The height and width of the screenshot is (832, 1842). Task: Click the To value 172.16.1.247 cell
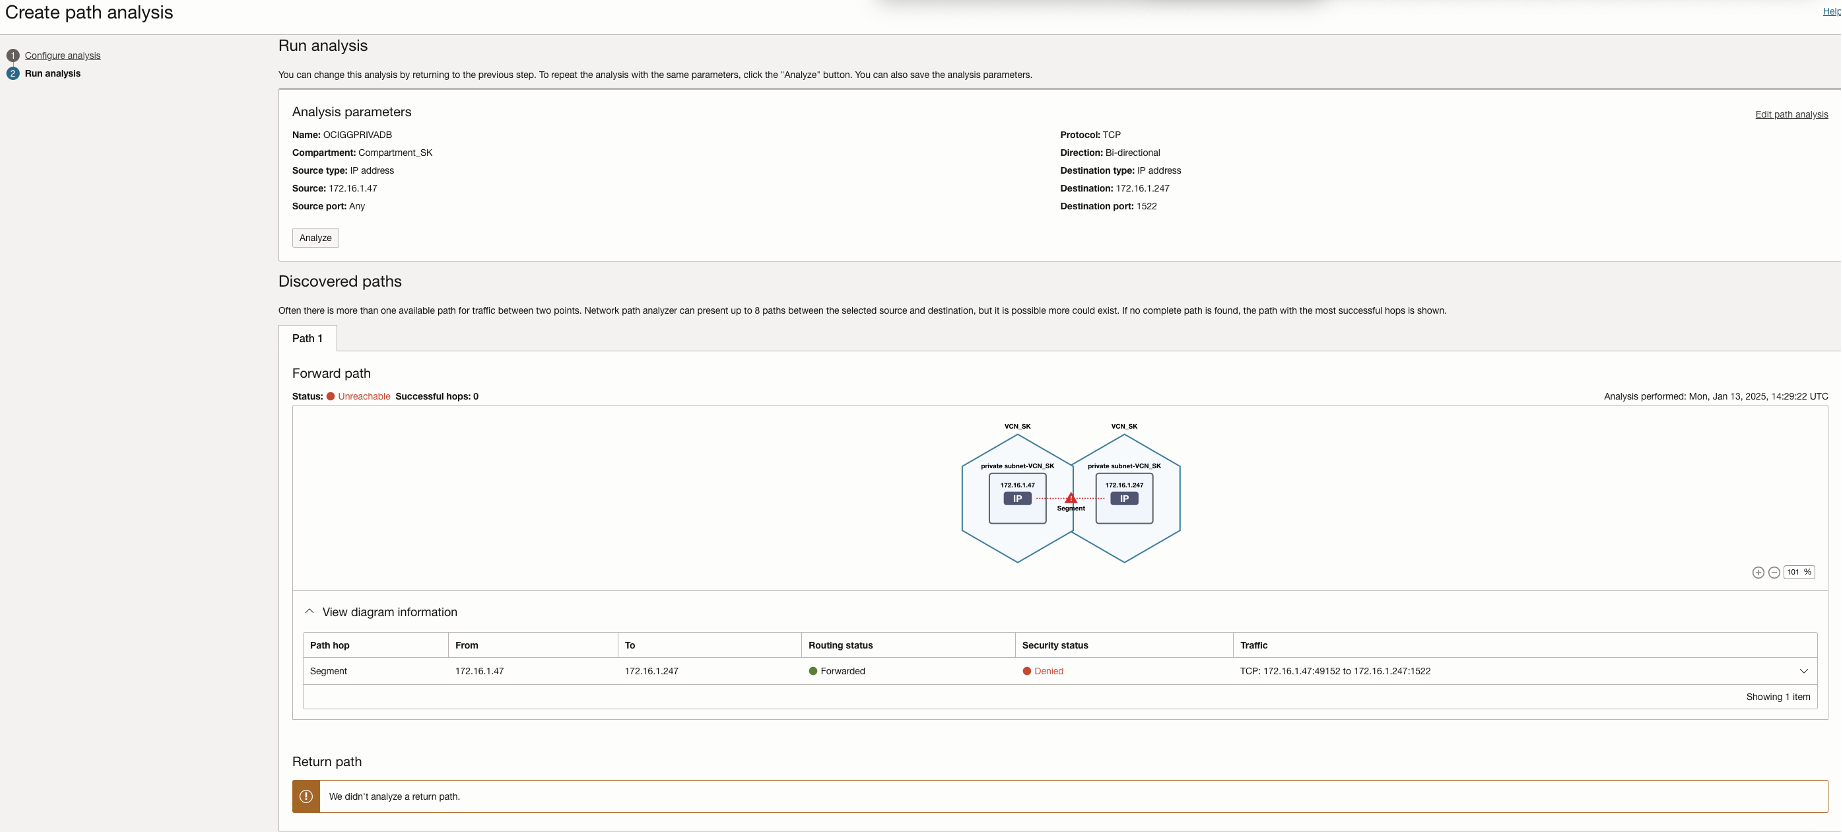[x=652, y=672]
